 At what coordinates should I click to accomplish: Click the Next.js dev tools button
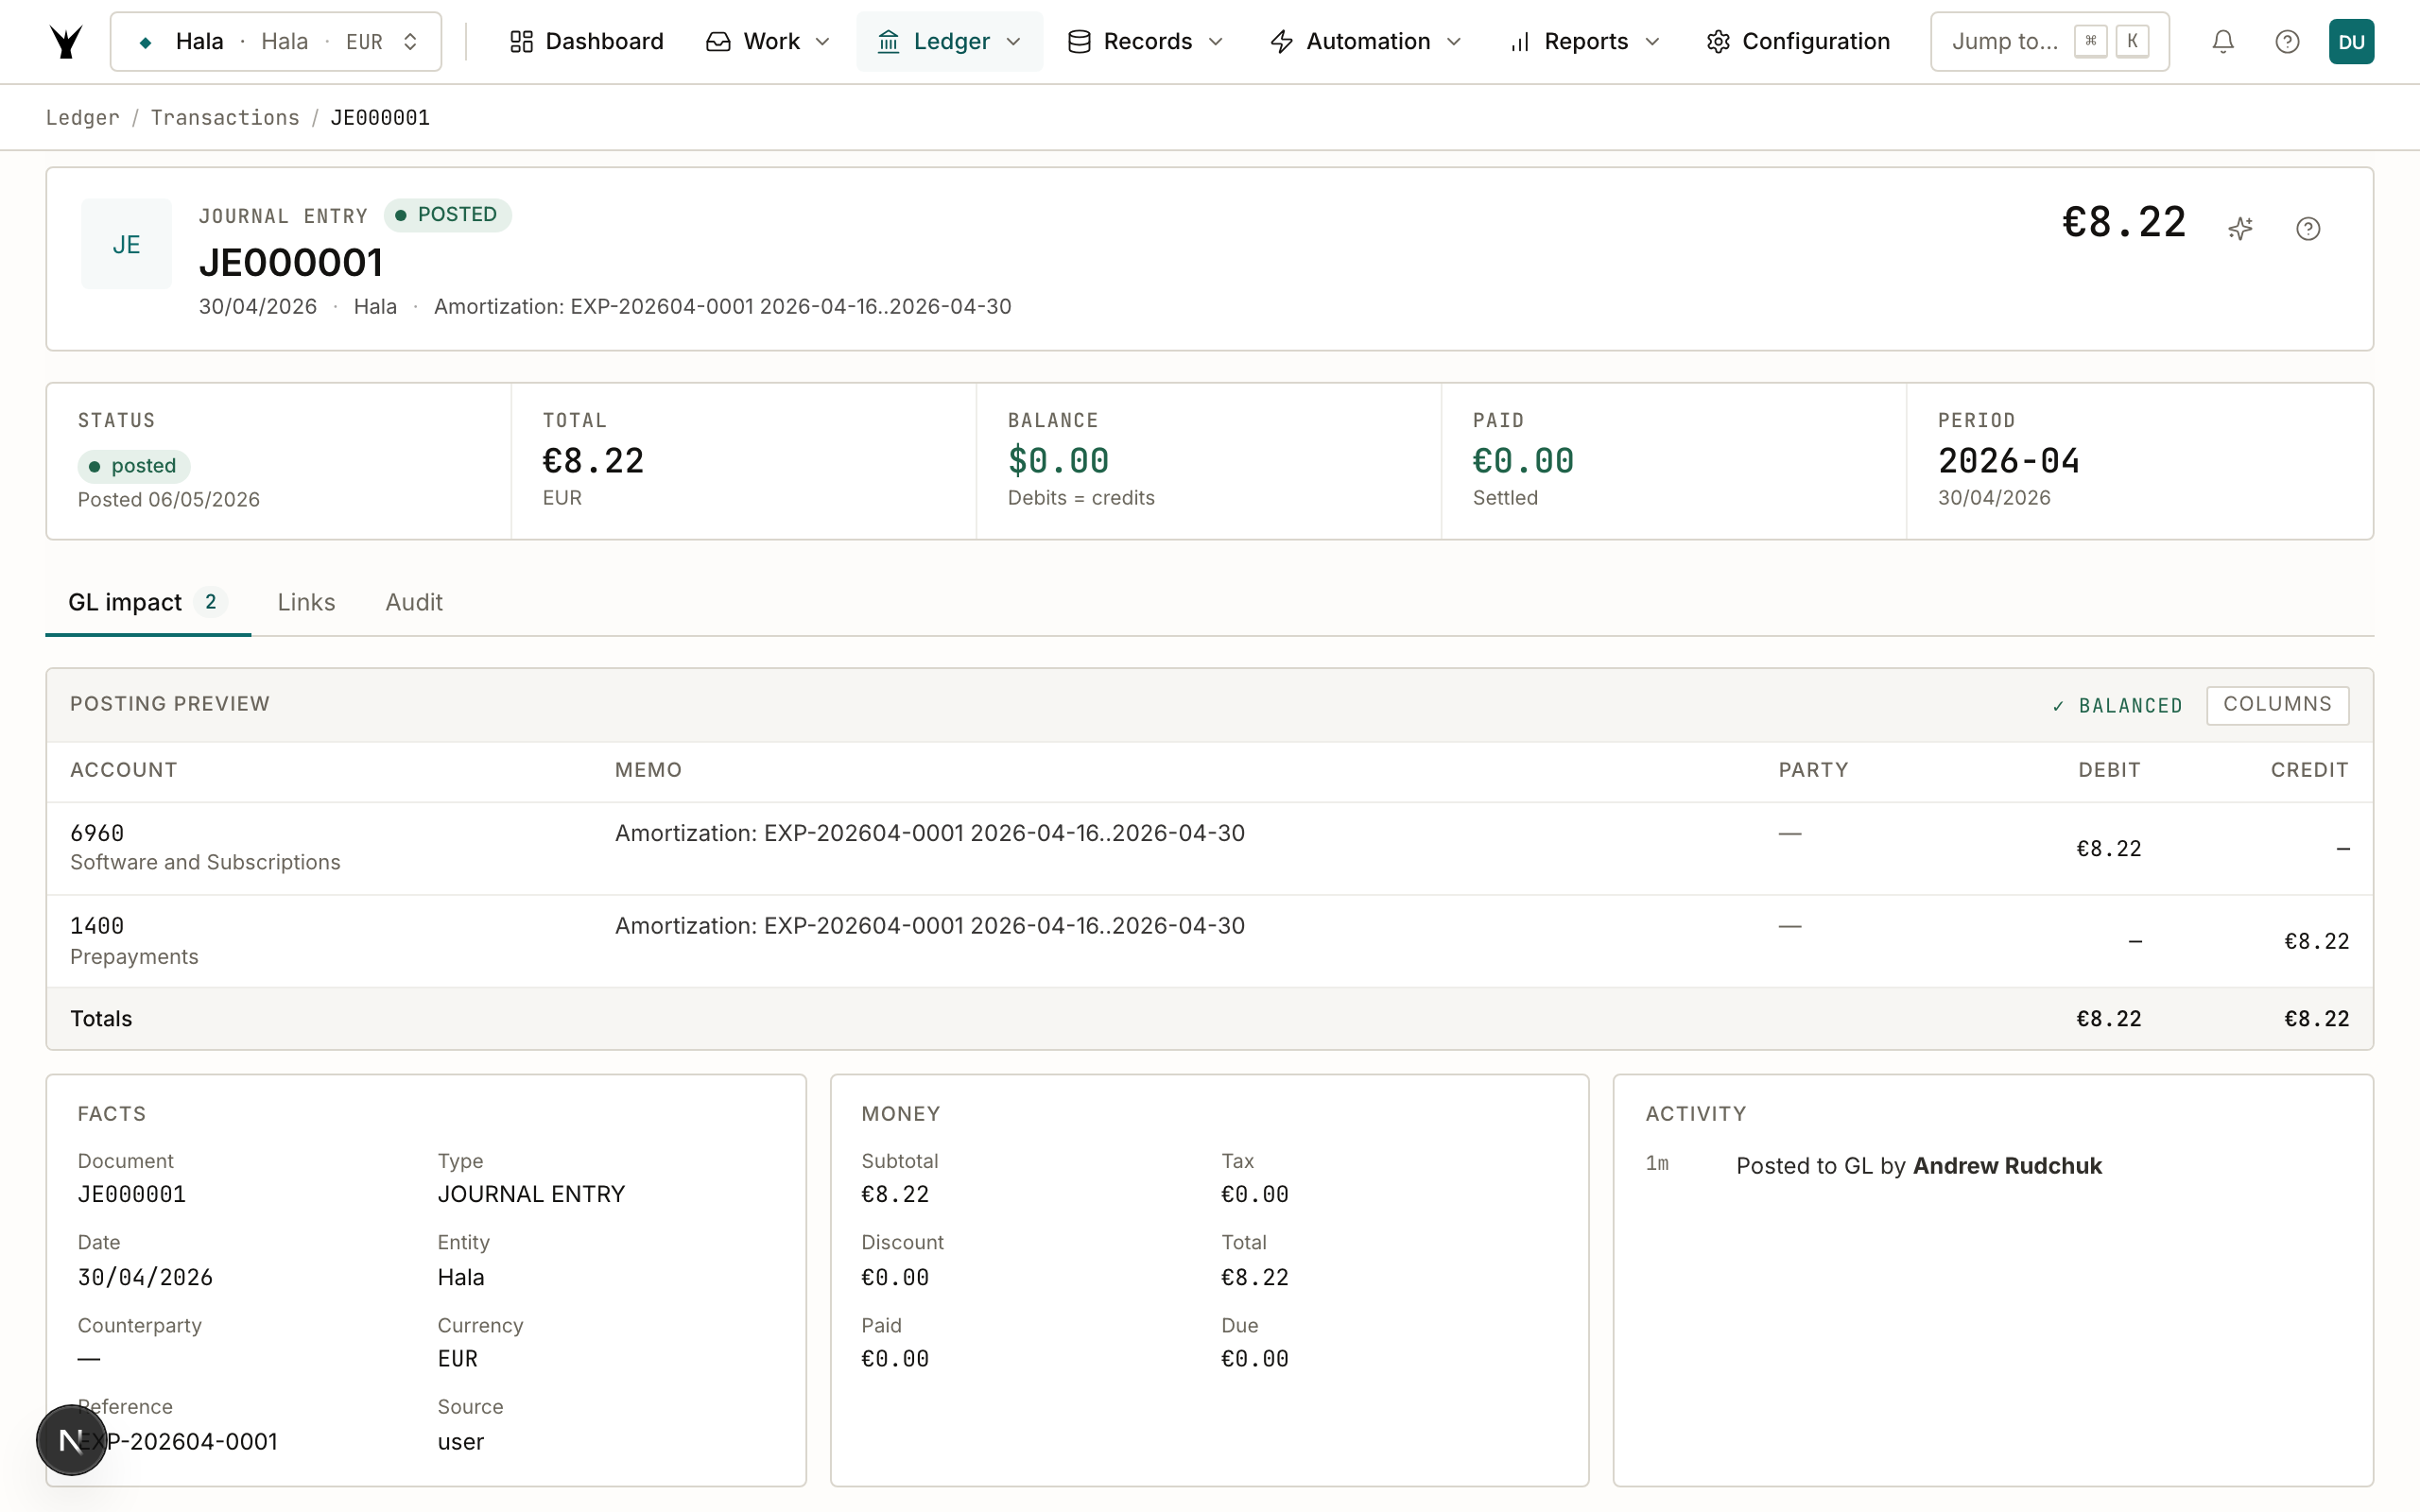(71, 1440)
